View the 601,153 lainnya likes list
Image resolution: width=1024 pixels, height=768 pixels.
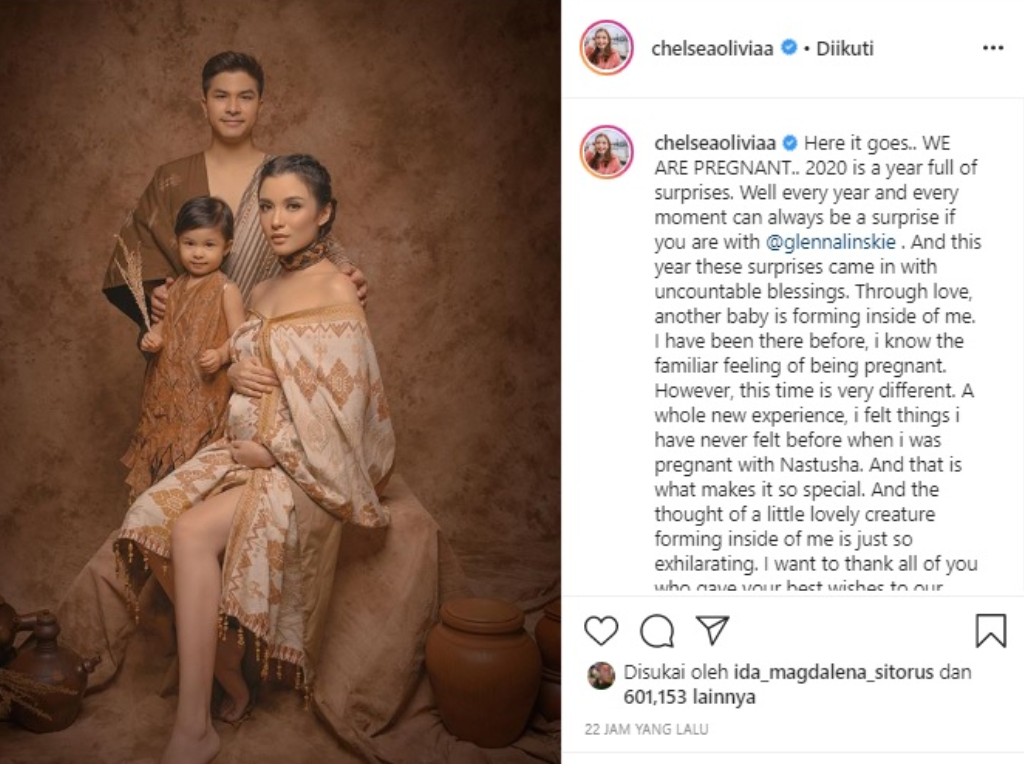[689, 697]
